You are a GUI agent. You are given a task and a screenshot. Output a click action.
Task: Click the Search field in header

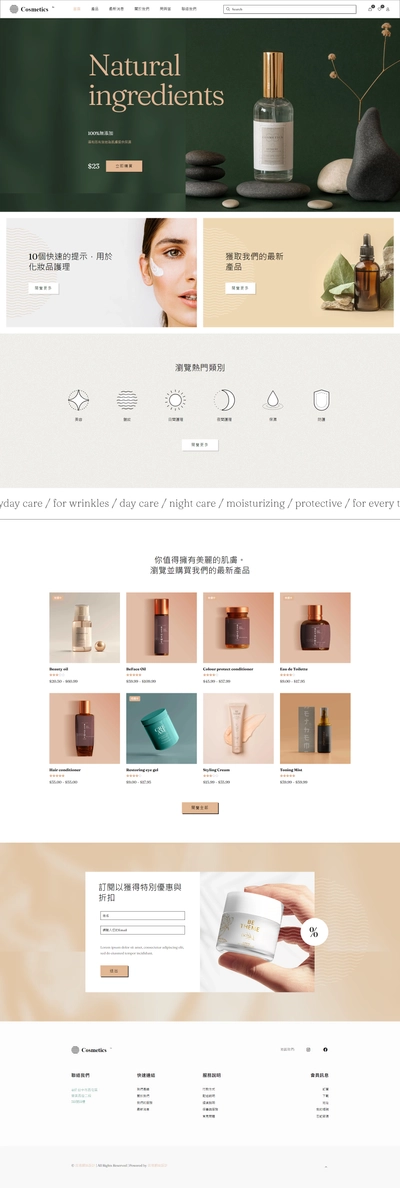pos(289,9)
